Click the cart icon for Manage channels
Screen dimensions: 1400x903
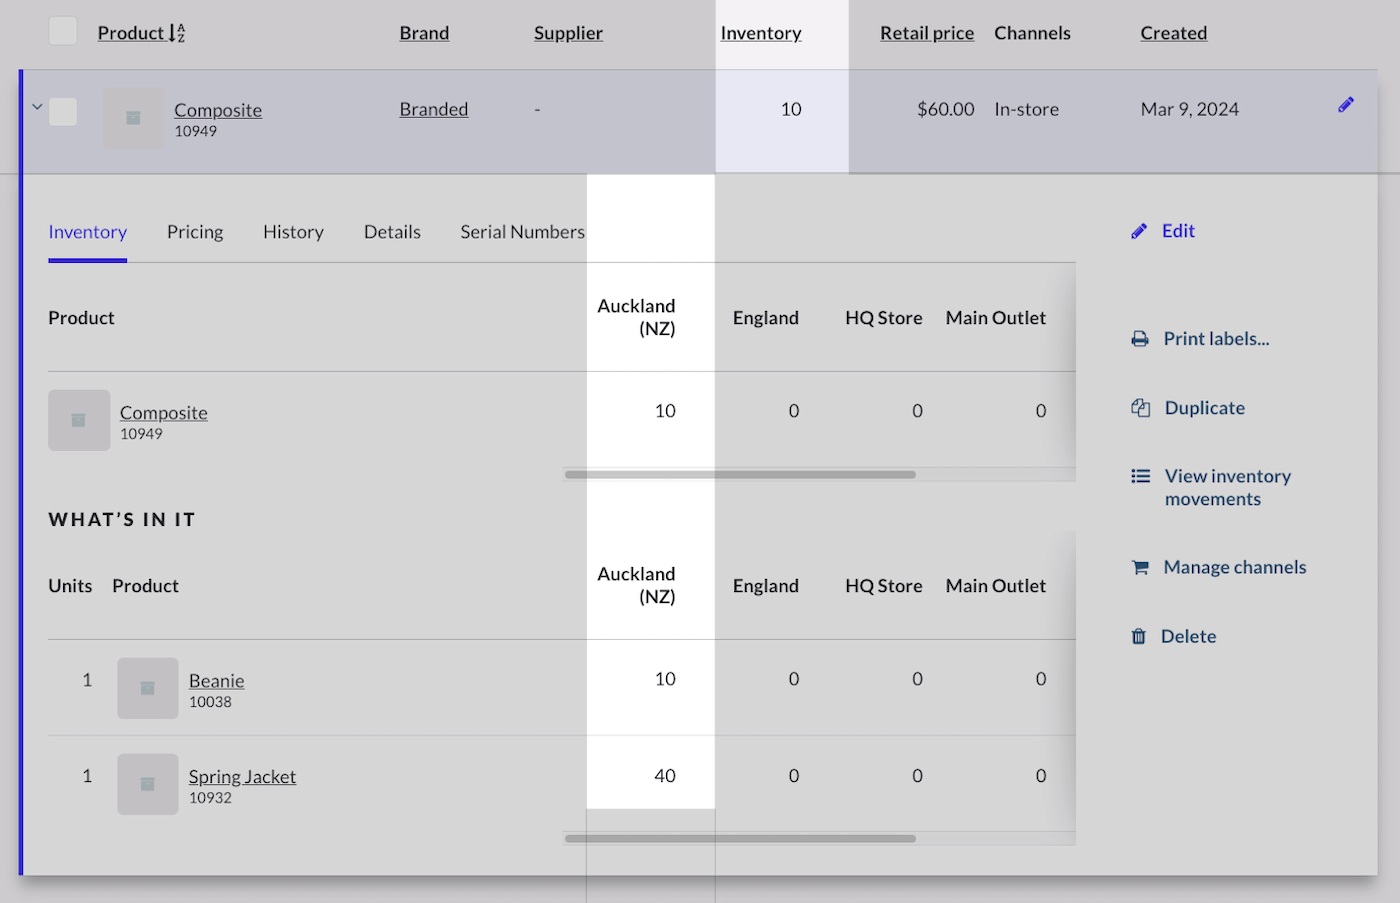coord(1140,567)
